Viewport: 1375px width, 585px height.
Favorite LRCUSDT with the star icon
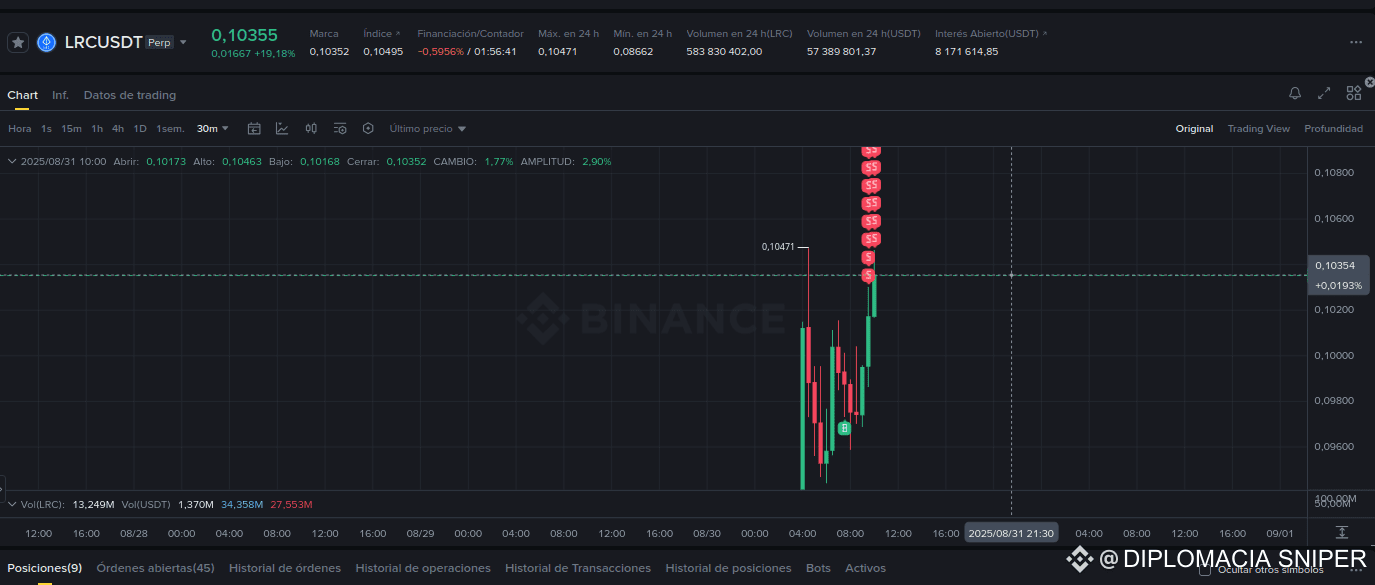coord(18,42)
